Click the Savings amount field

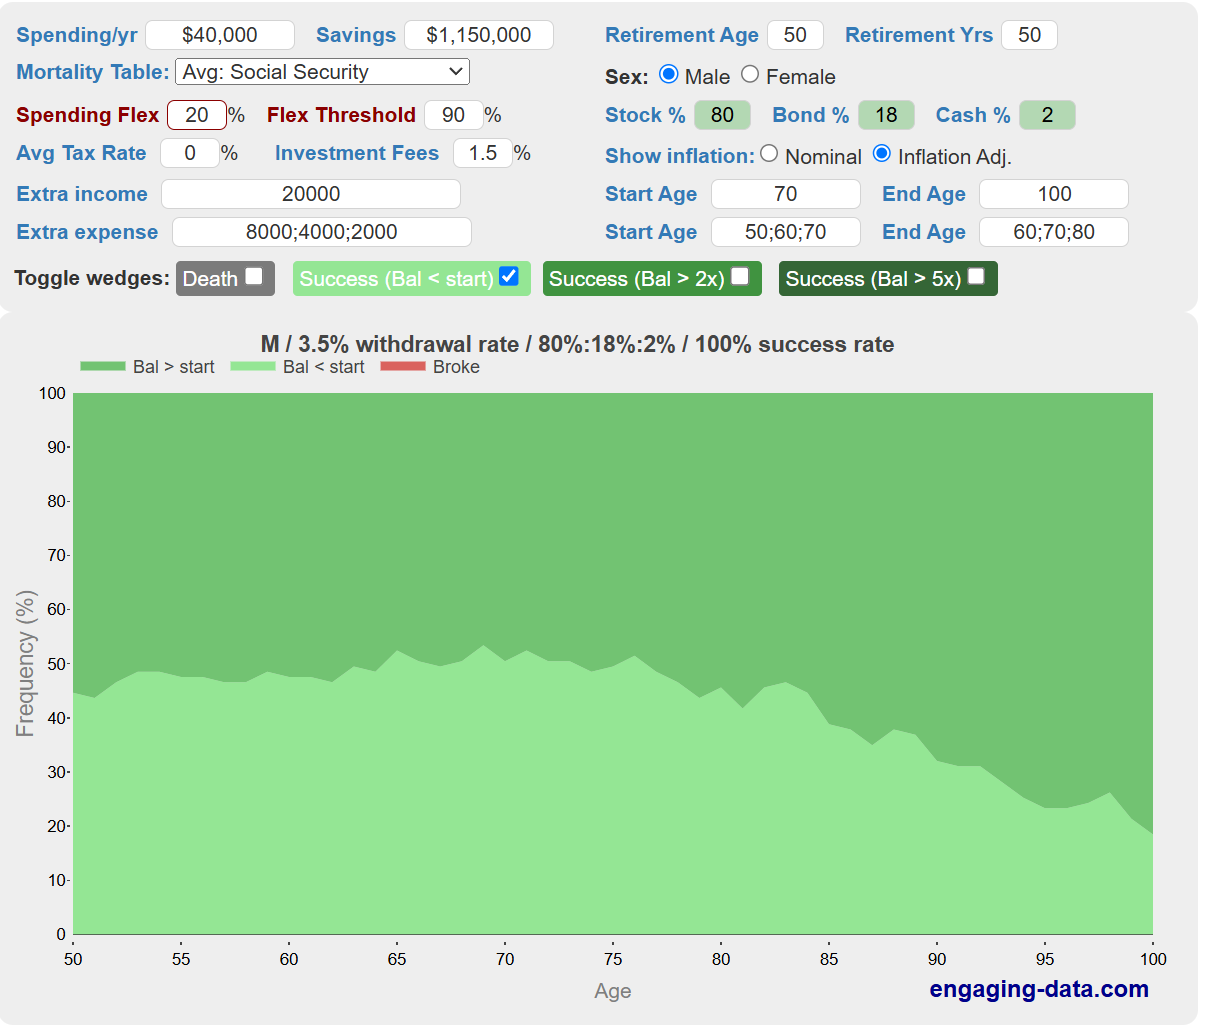coord(478,35)
